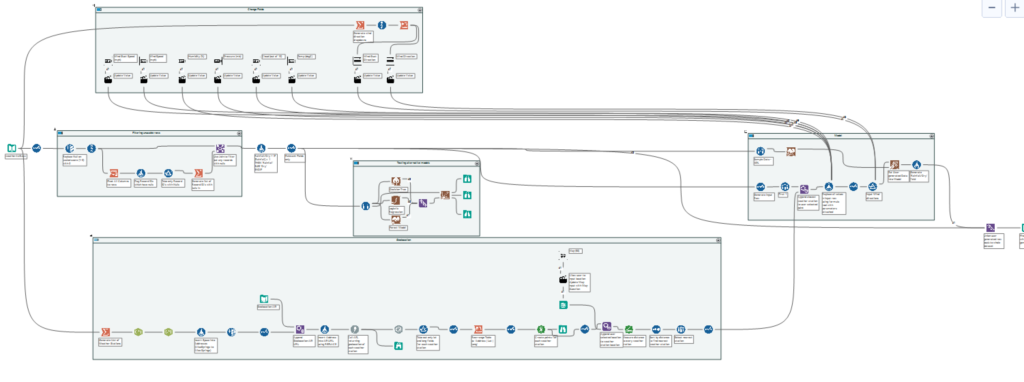This screenshot has height=382, width=1024.
Task: Toggle the enable switch on the topmost container header
Action: [99, 10]
